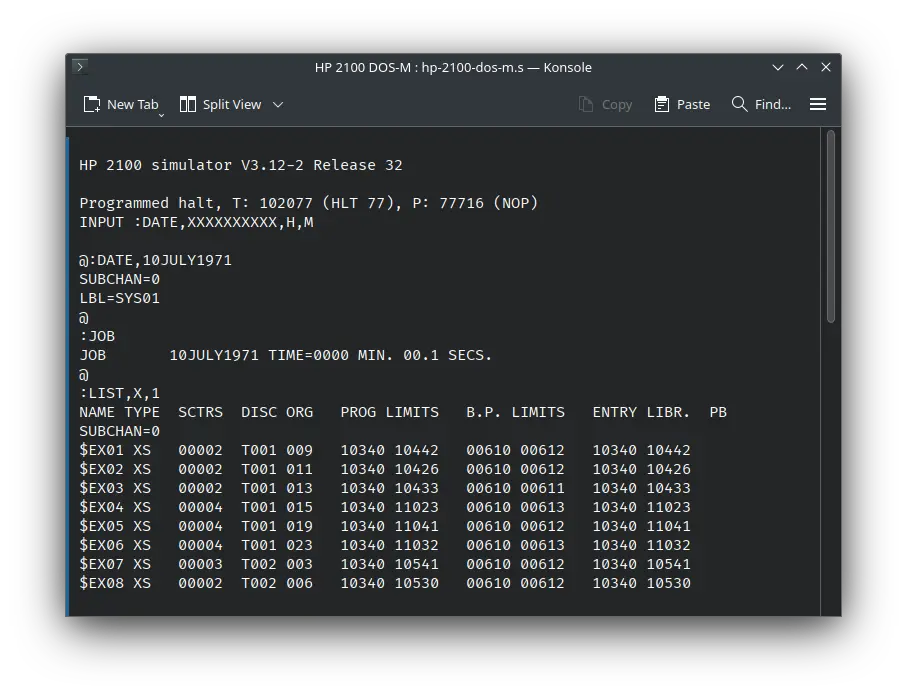
Task: Enable Copy for selected terminal text
Action: [605, 103]
